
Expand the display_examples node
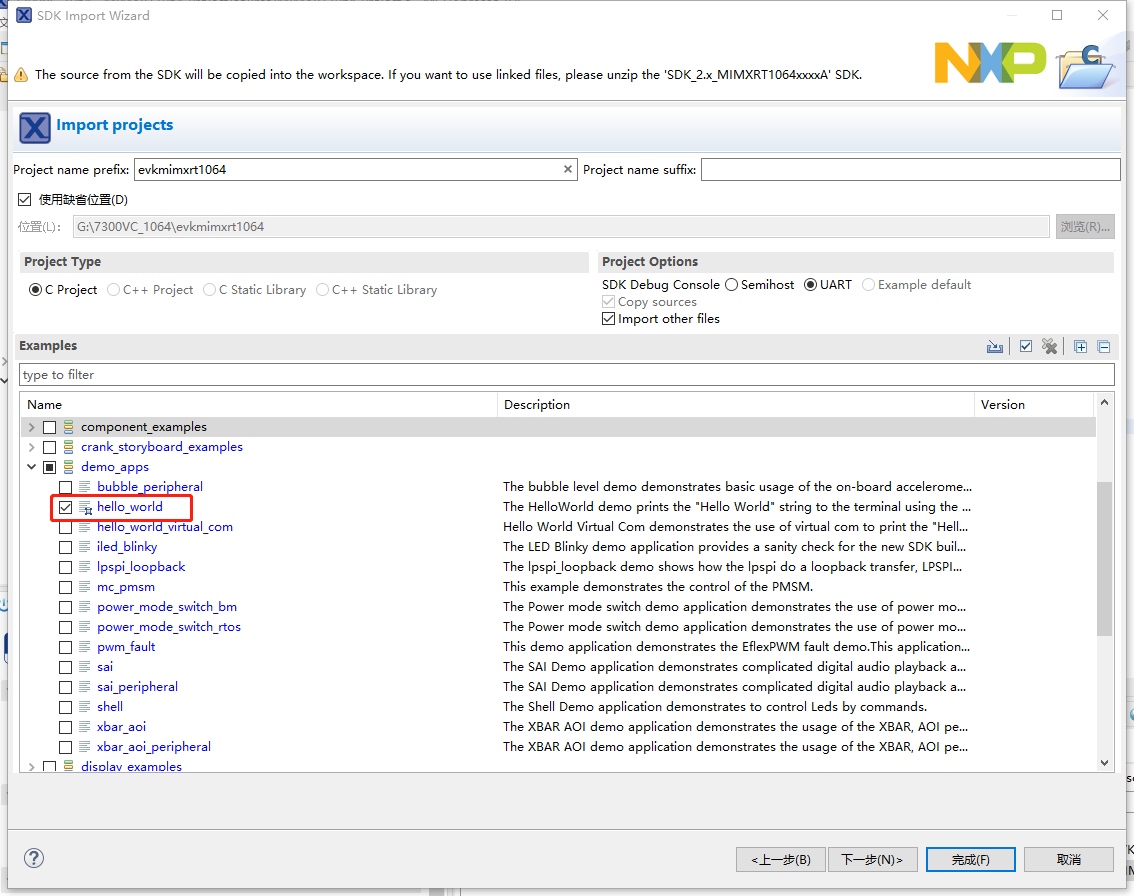[31, 766]
